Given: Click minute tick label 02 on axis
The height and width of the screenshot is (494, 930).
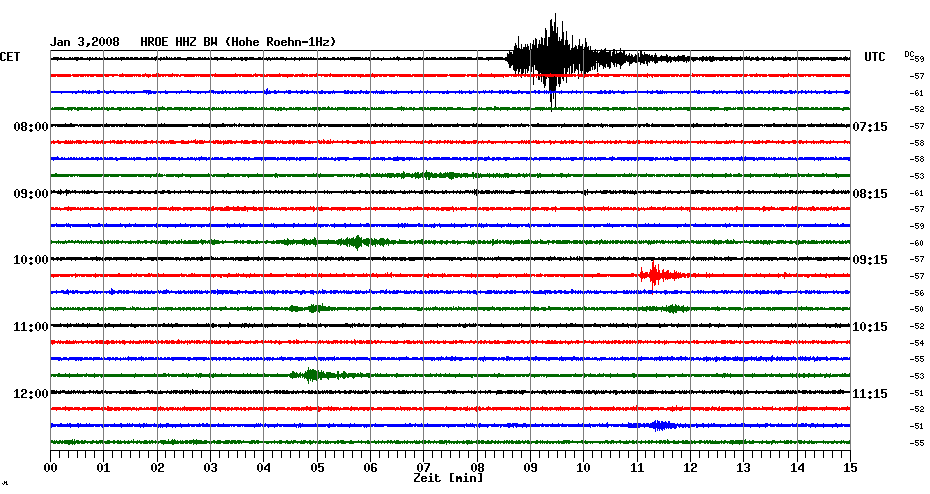Looking at the screenshot, I should [x=157, y=468].
